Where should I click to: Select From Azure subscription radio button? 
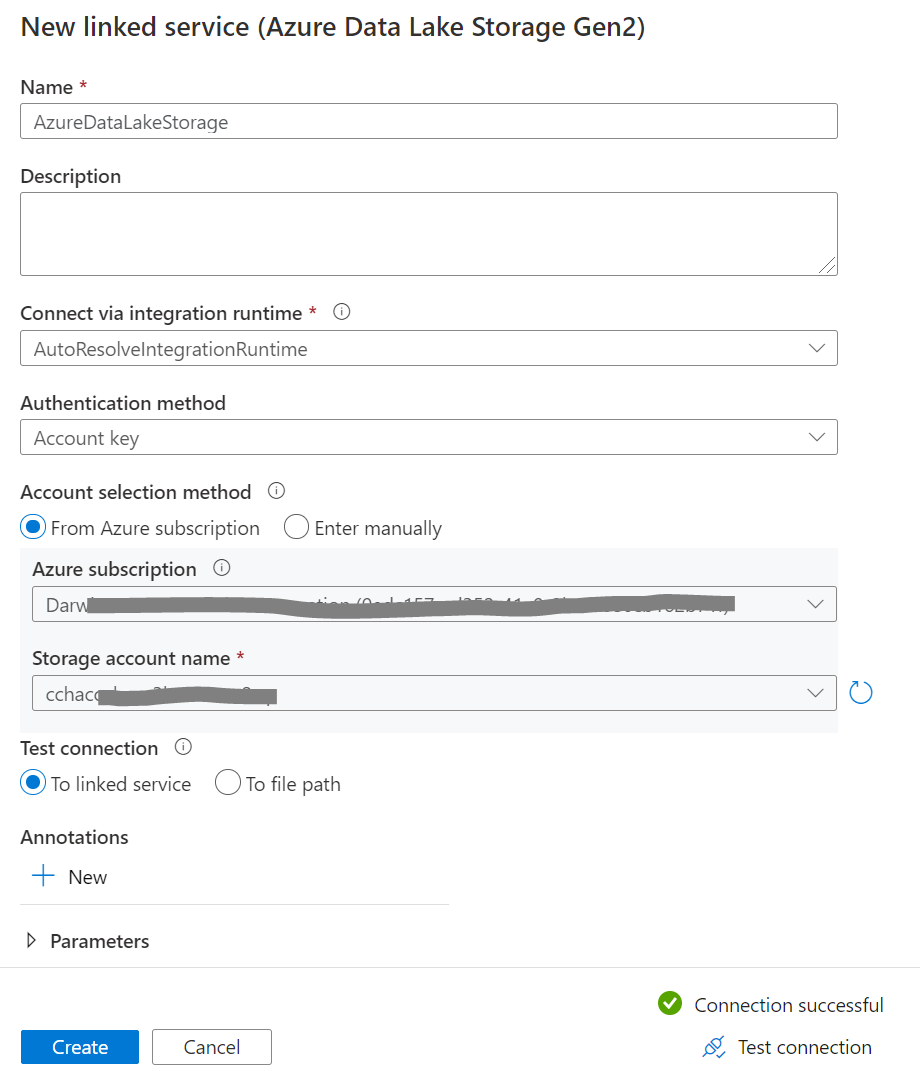(x=34, y=527)
